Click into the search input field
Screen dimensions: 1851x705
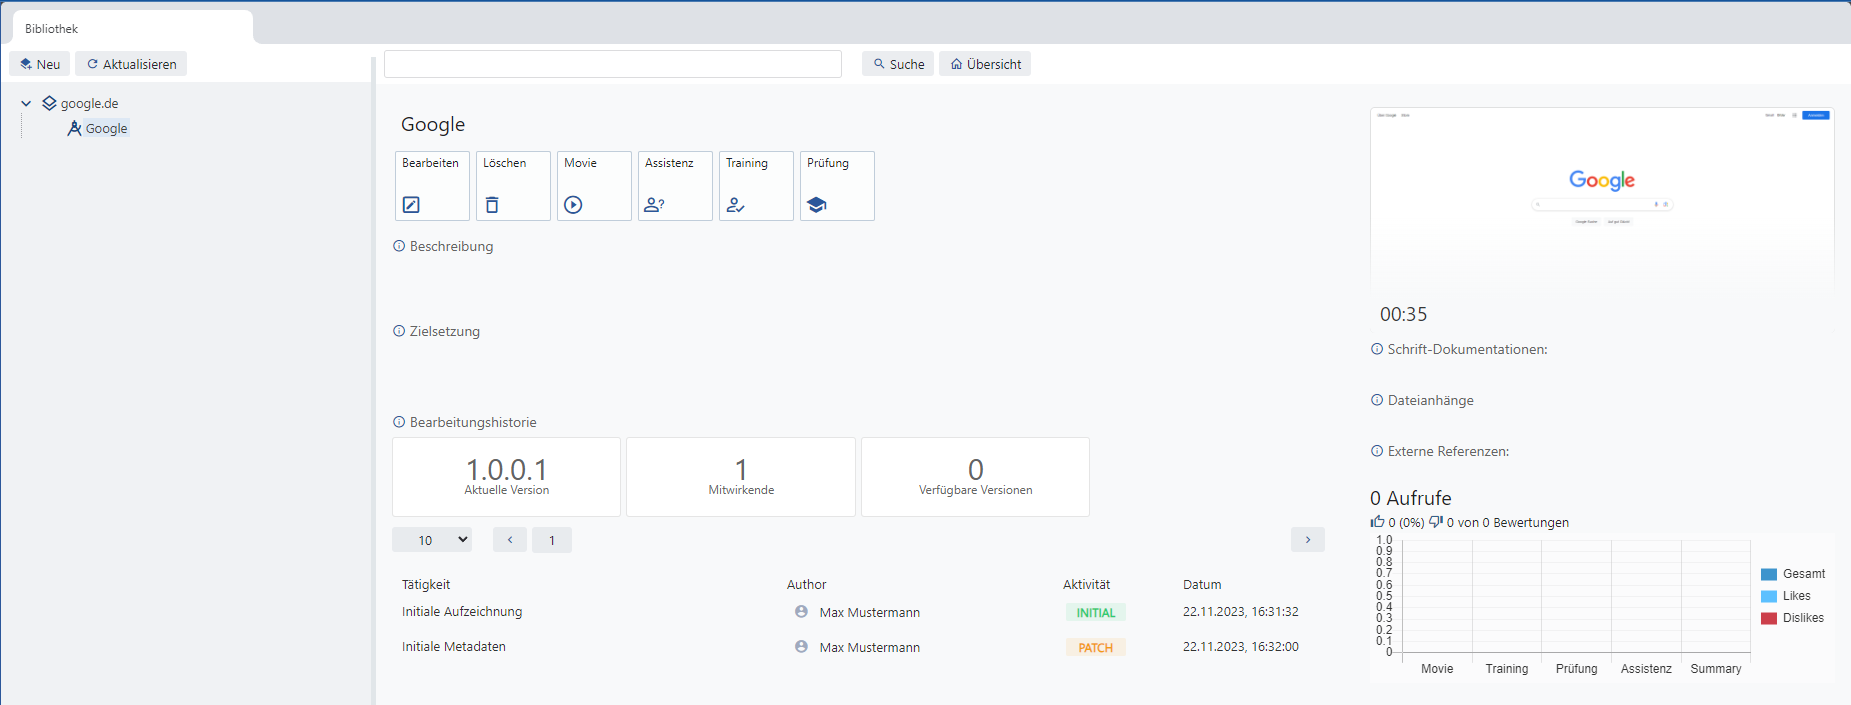point(613,64)
